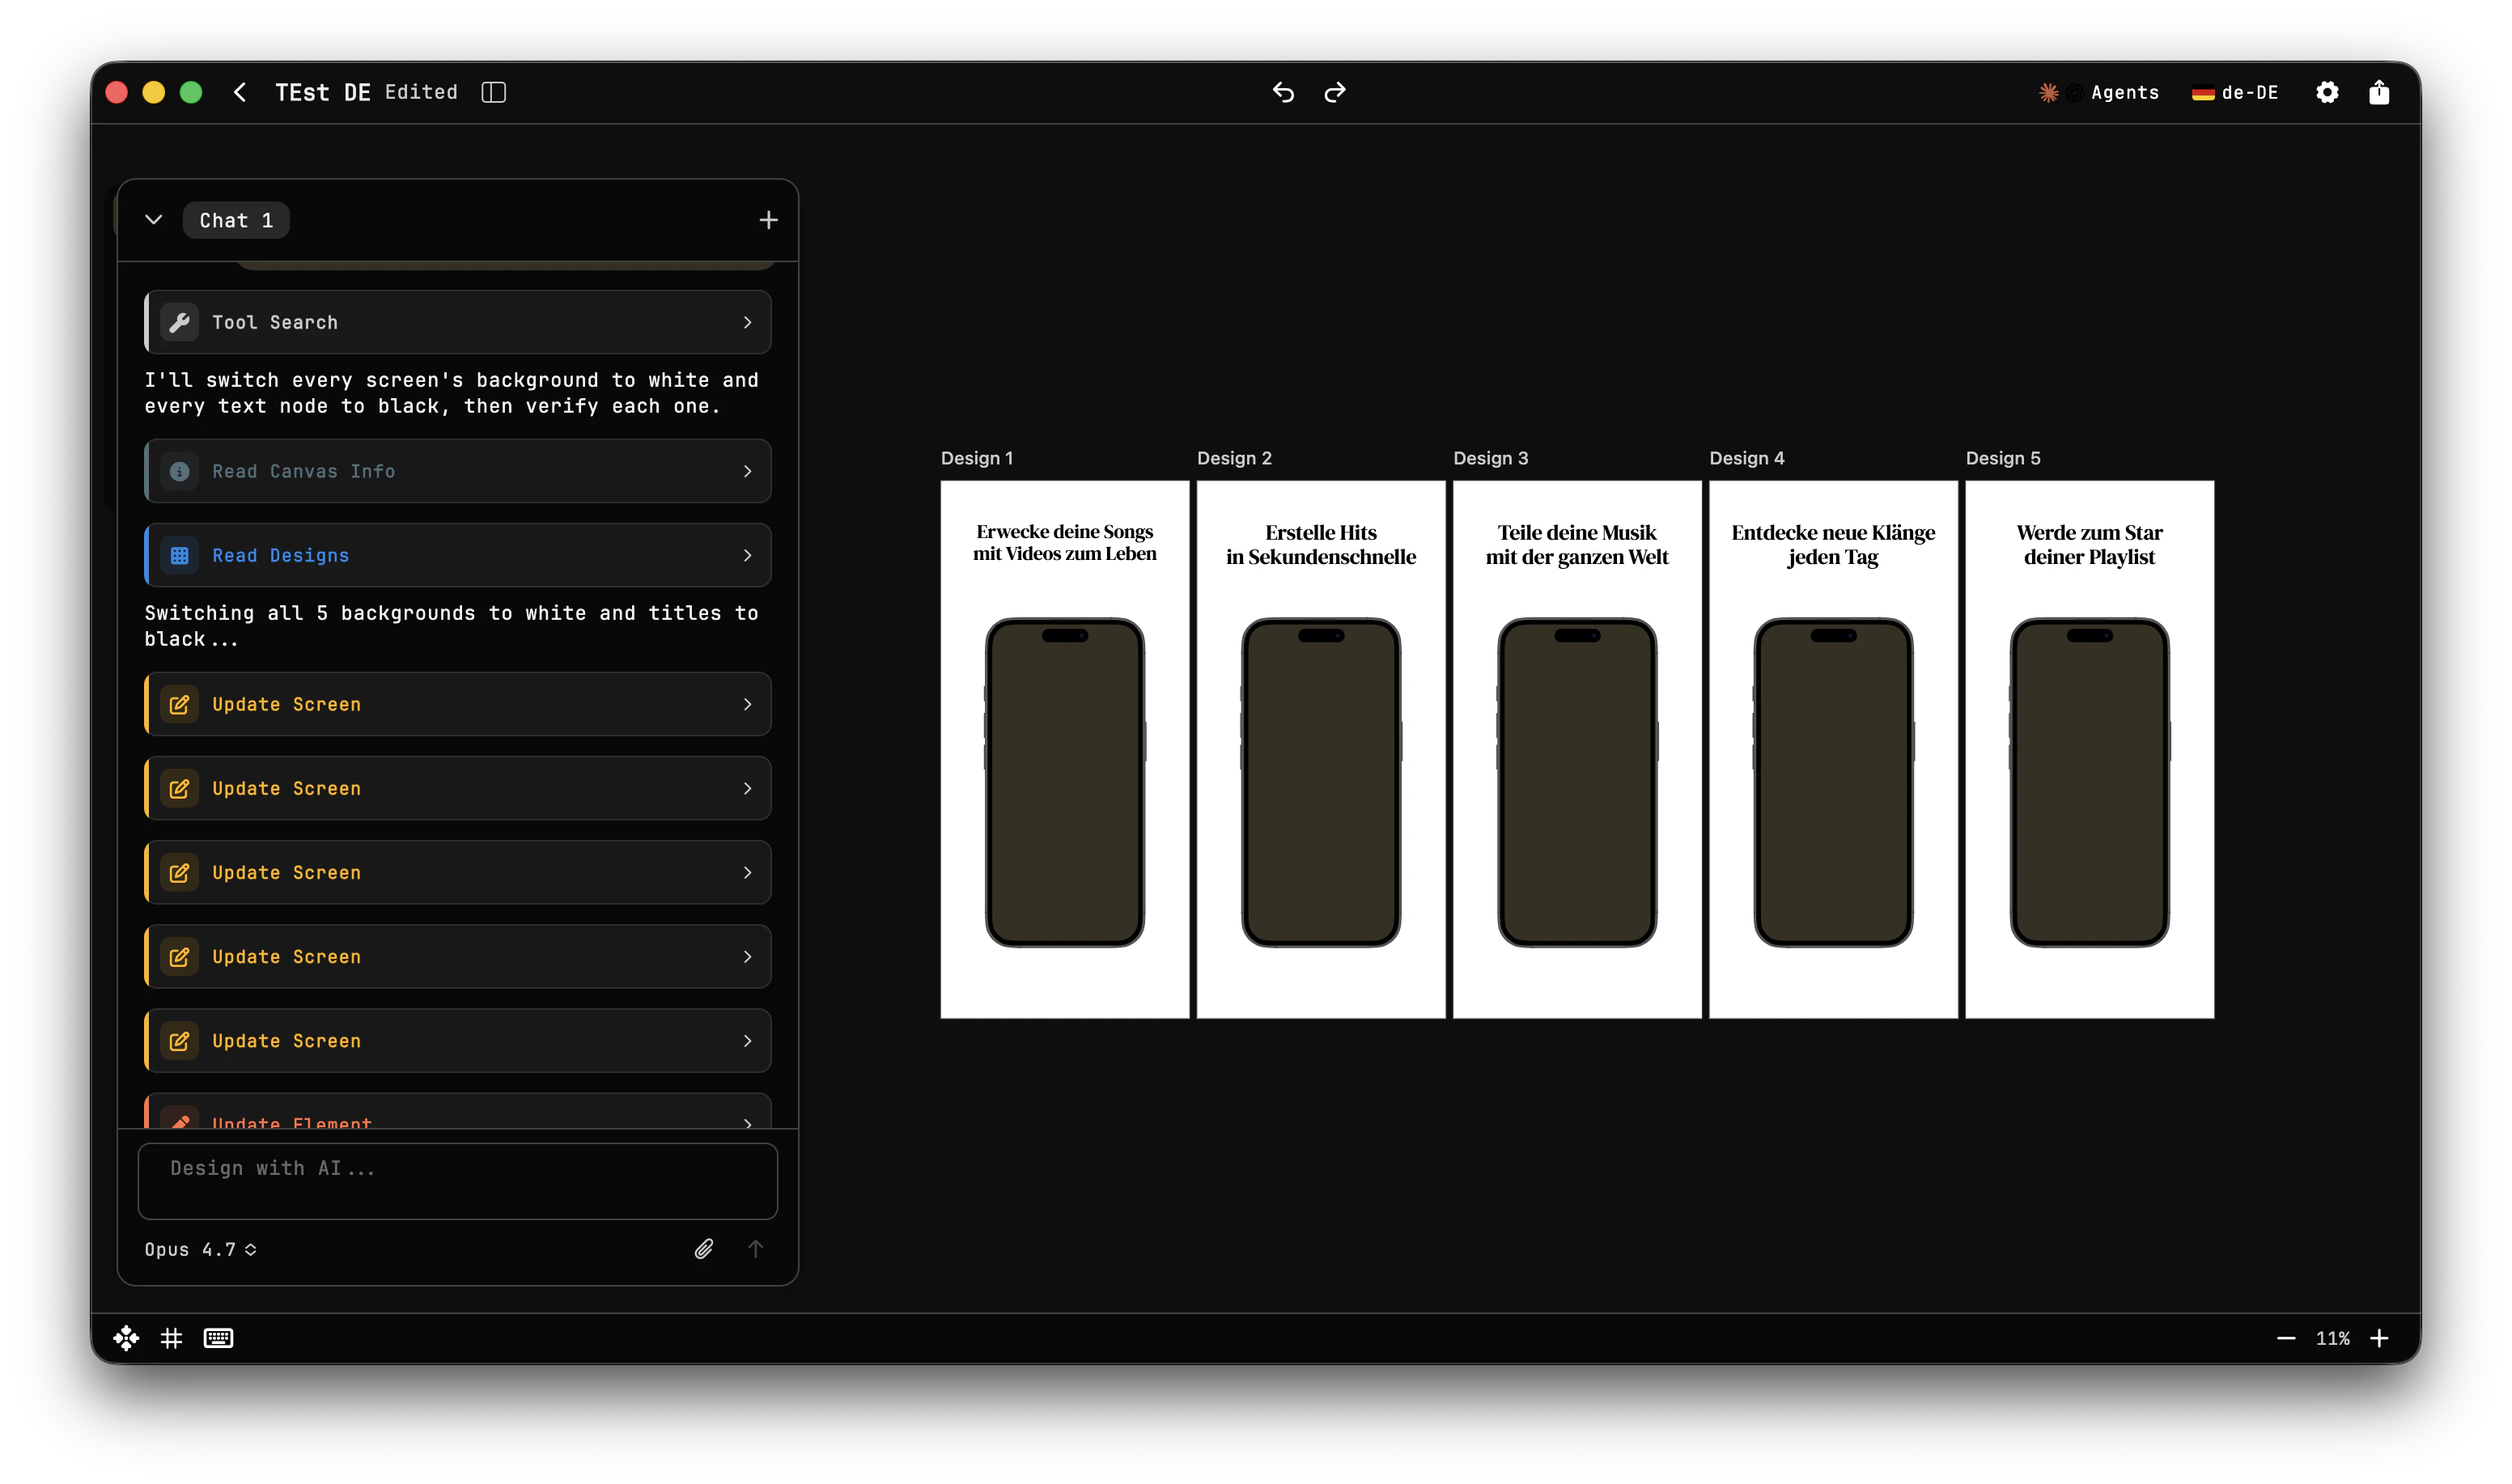Click the move pan tool icon
The image size is (2512, 1484).
pos(126,1337)
